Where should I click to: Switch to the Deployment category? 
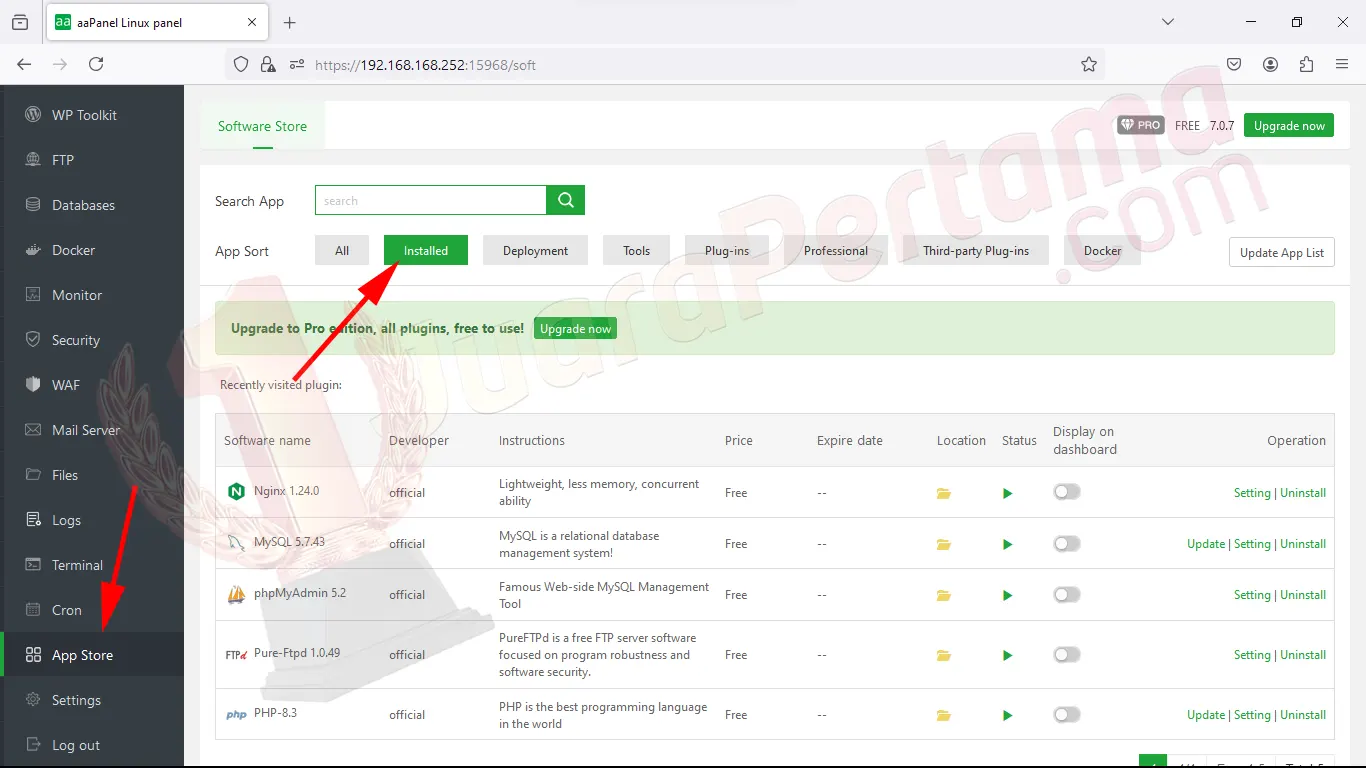(535, 250)
